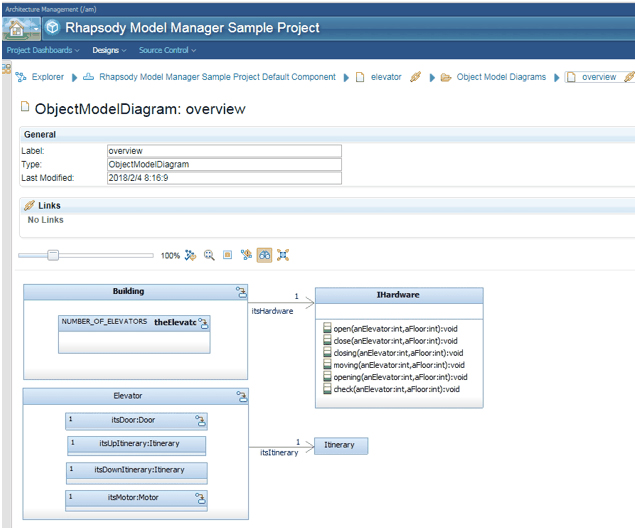Expand the arrow before Object Model Diagrams
Screen dimensions: 635x528
[x=432, y=77]
